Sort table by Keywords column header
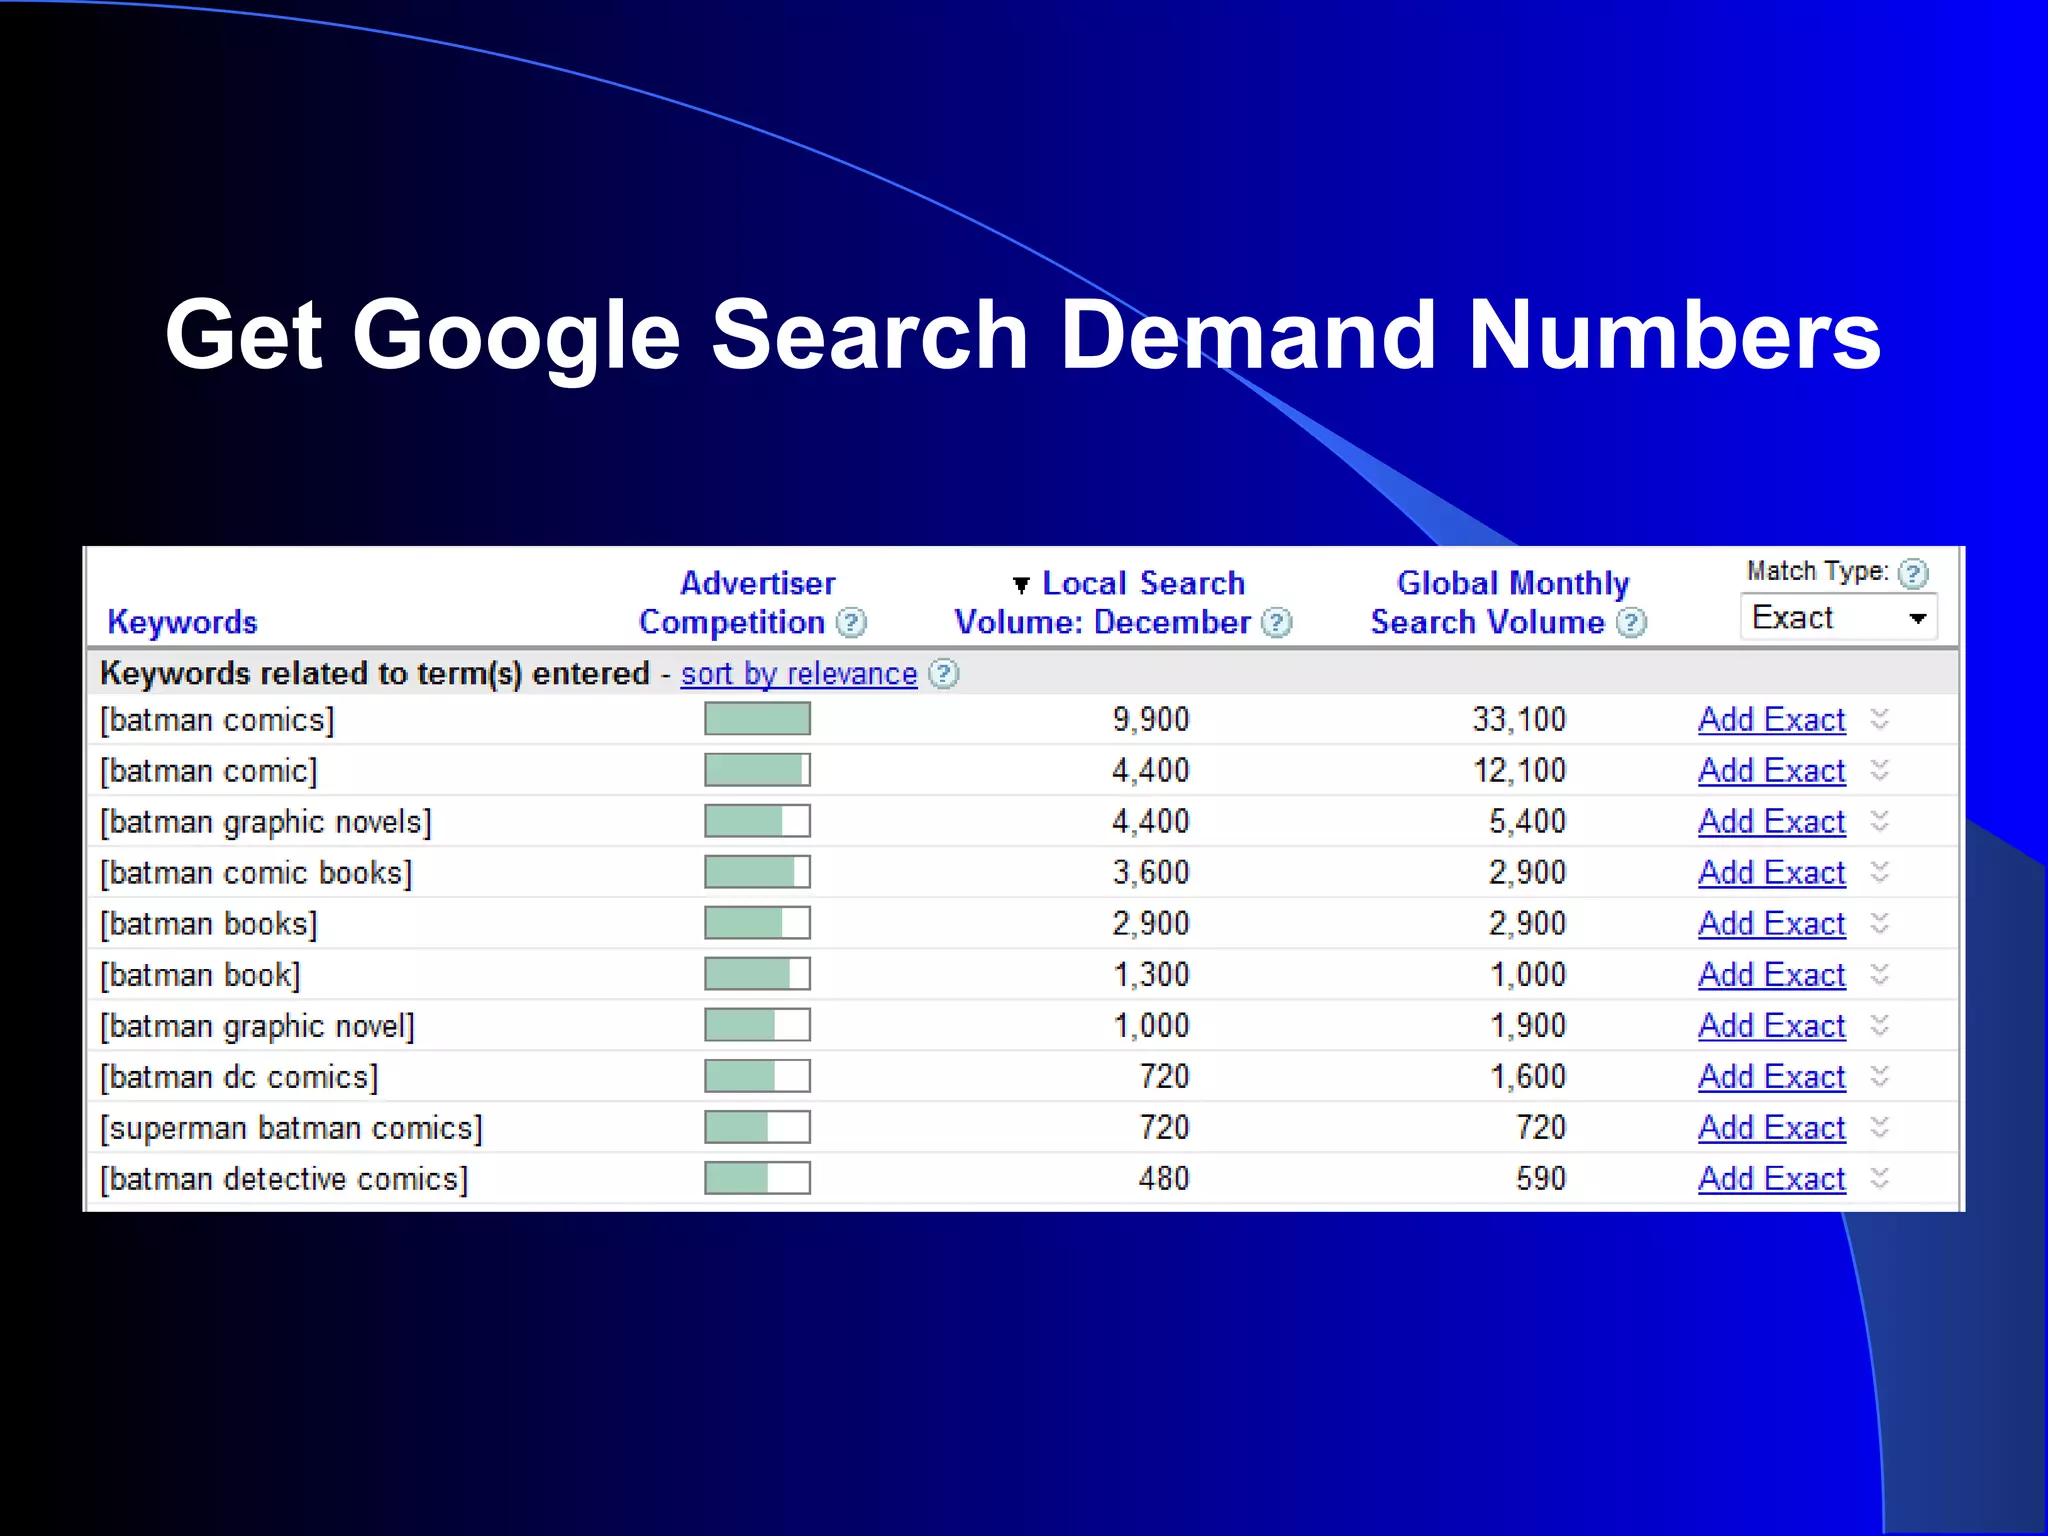The height and width of the screenshot is (1536, 2048). point(182,622)
